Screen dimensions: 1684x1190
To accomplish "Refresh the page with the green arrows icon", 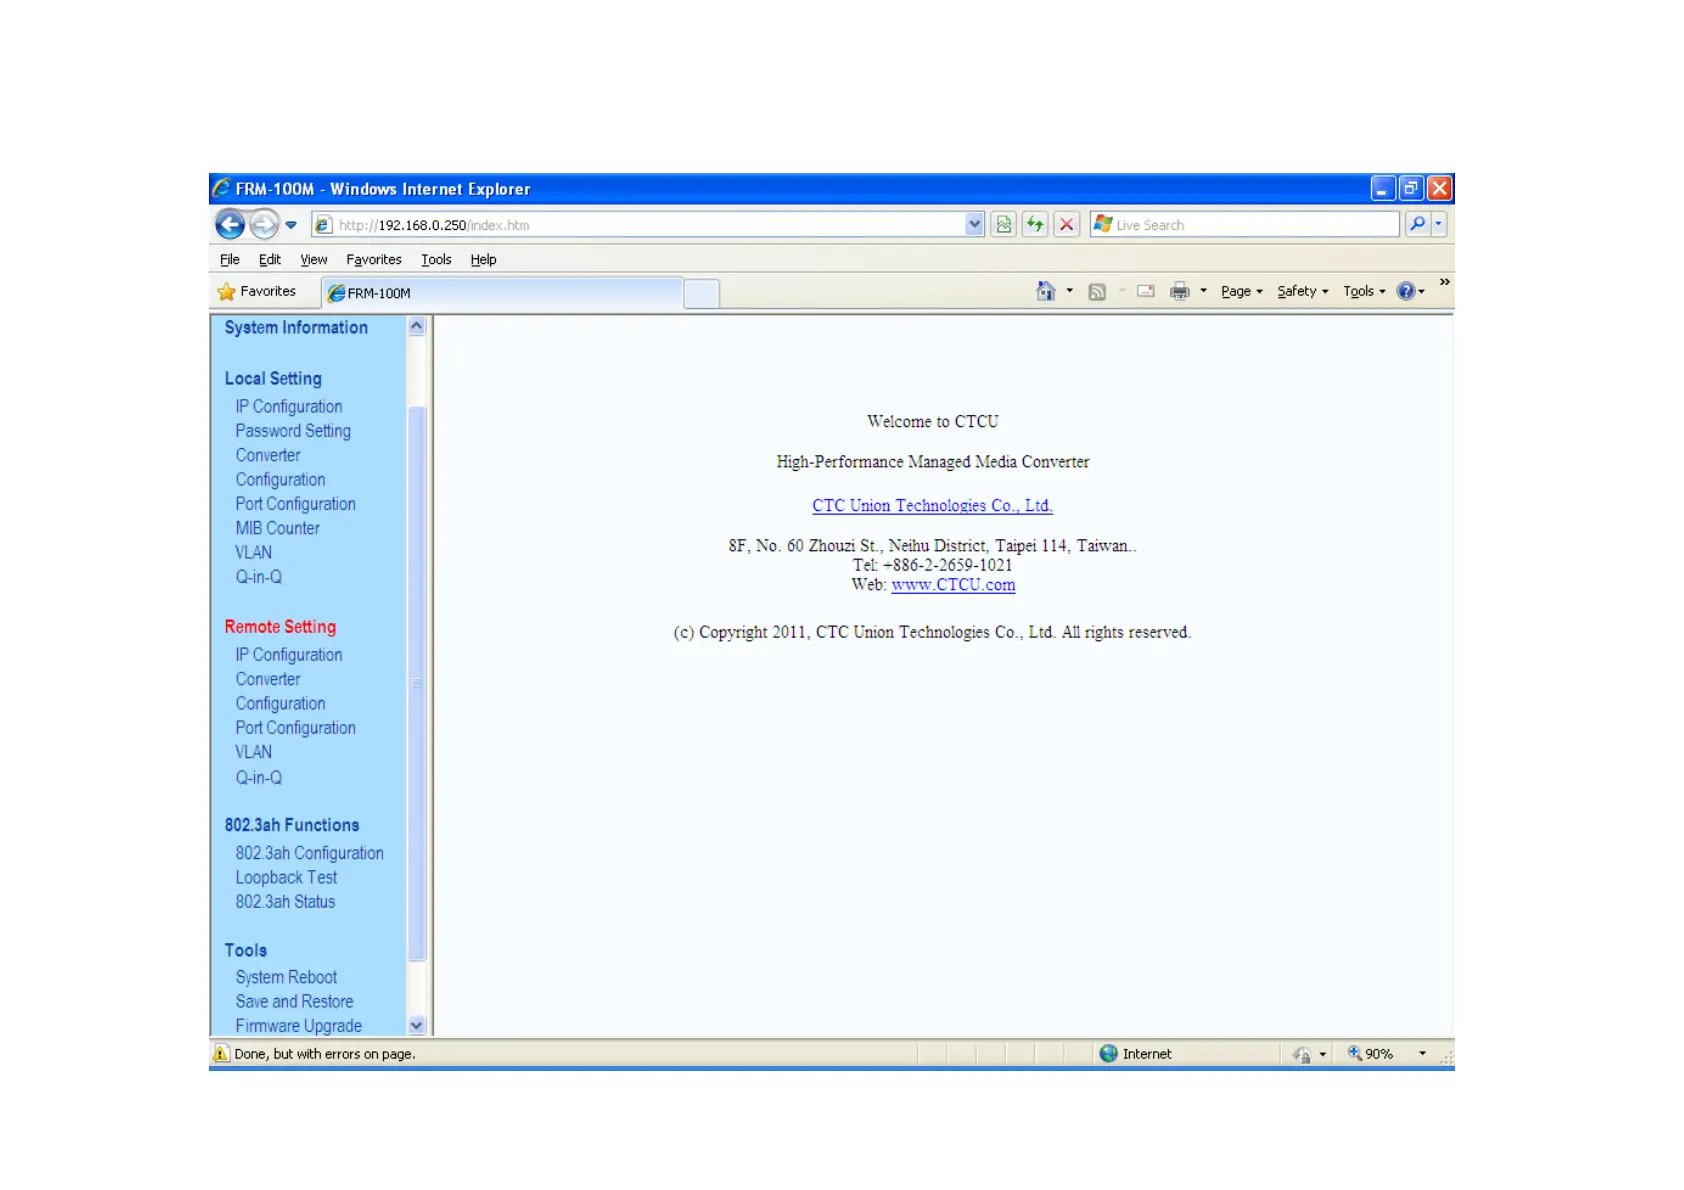I will (1035, 225).
